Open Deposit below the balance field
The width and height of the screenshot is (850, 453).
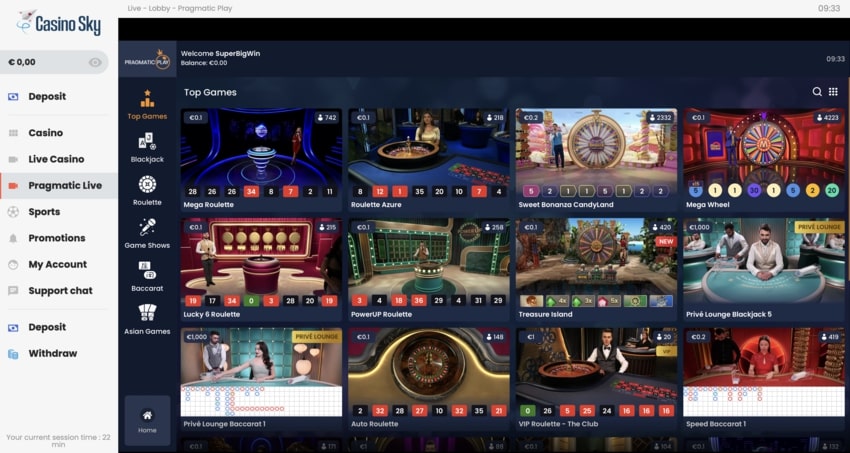tap(47, 96)
